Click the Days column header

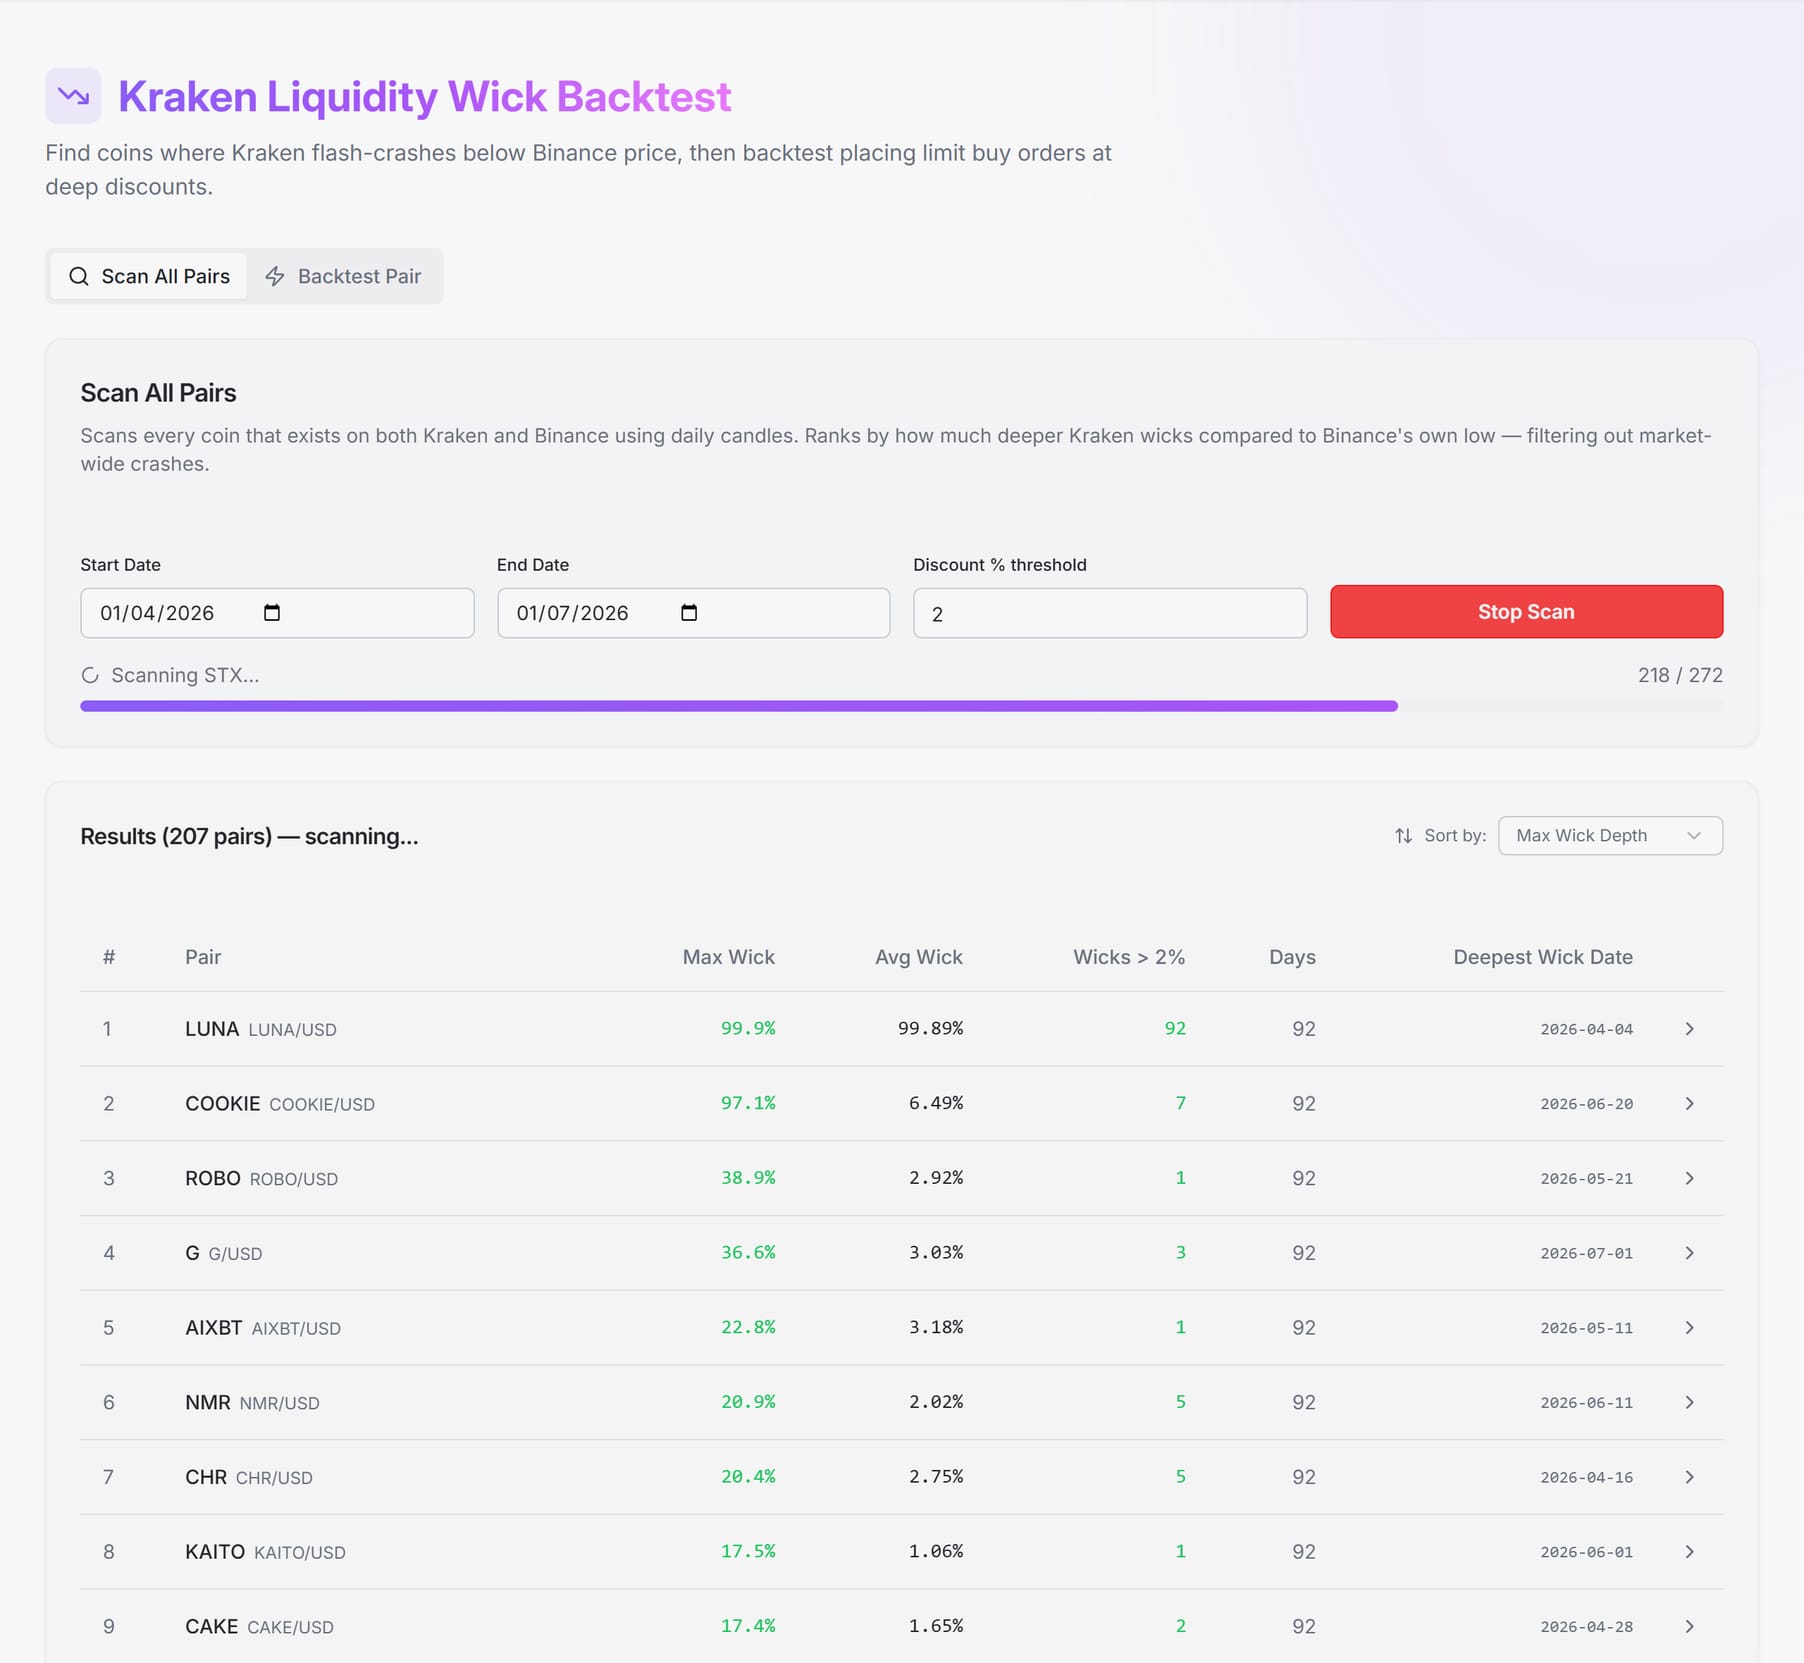point(1292,957)
